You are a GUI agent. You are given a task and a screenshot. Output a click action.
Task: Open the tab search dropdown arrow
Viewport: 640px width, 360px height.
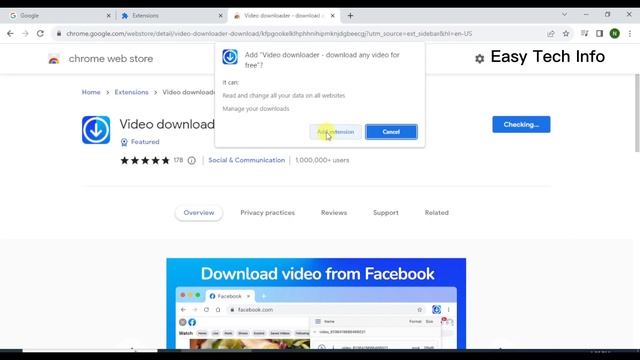(x=564, y=14)
